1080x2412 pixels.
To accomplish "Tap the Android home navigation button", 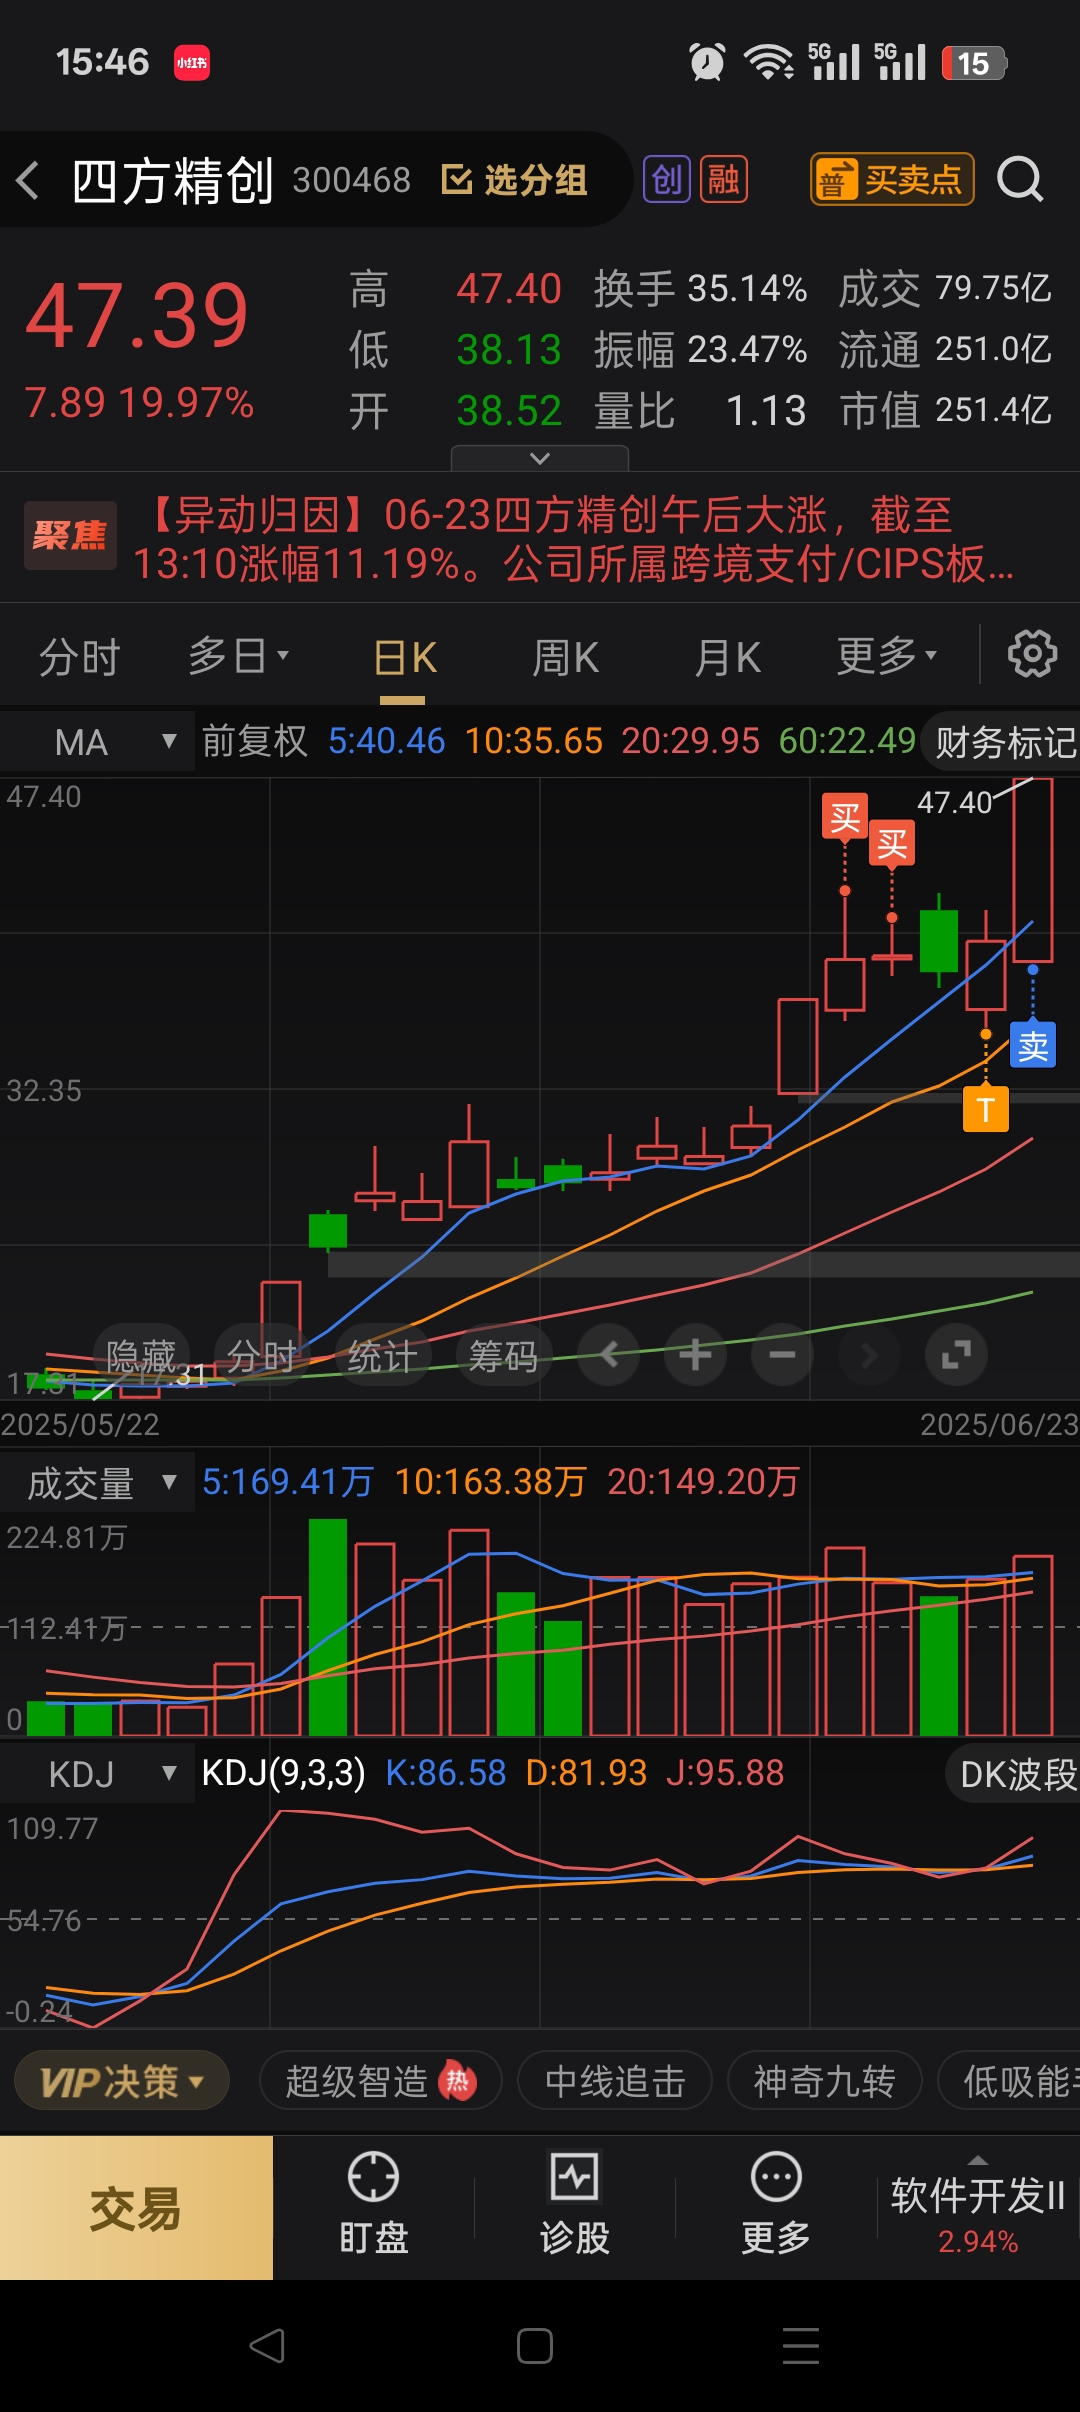I will 535,2346.
